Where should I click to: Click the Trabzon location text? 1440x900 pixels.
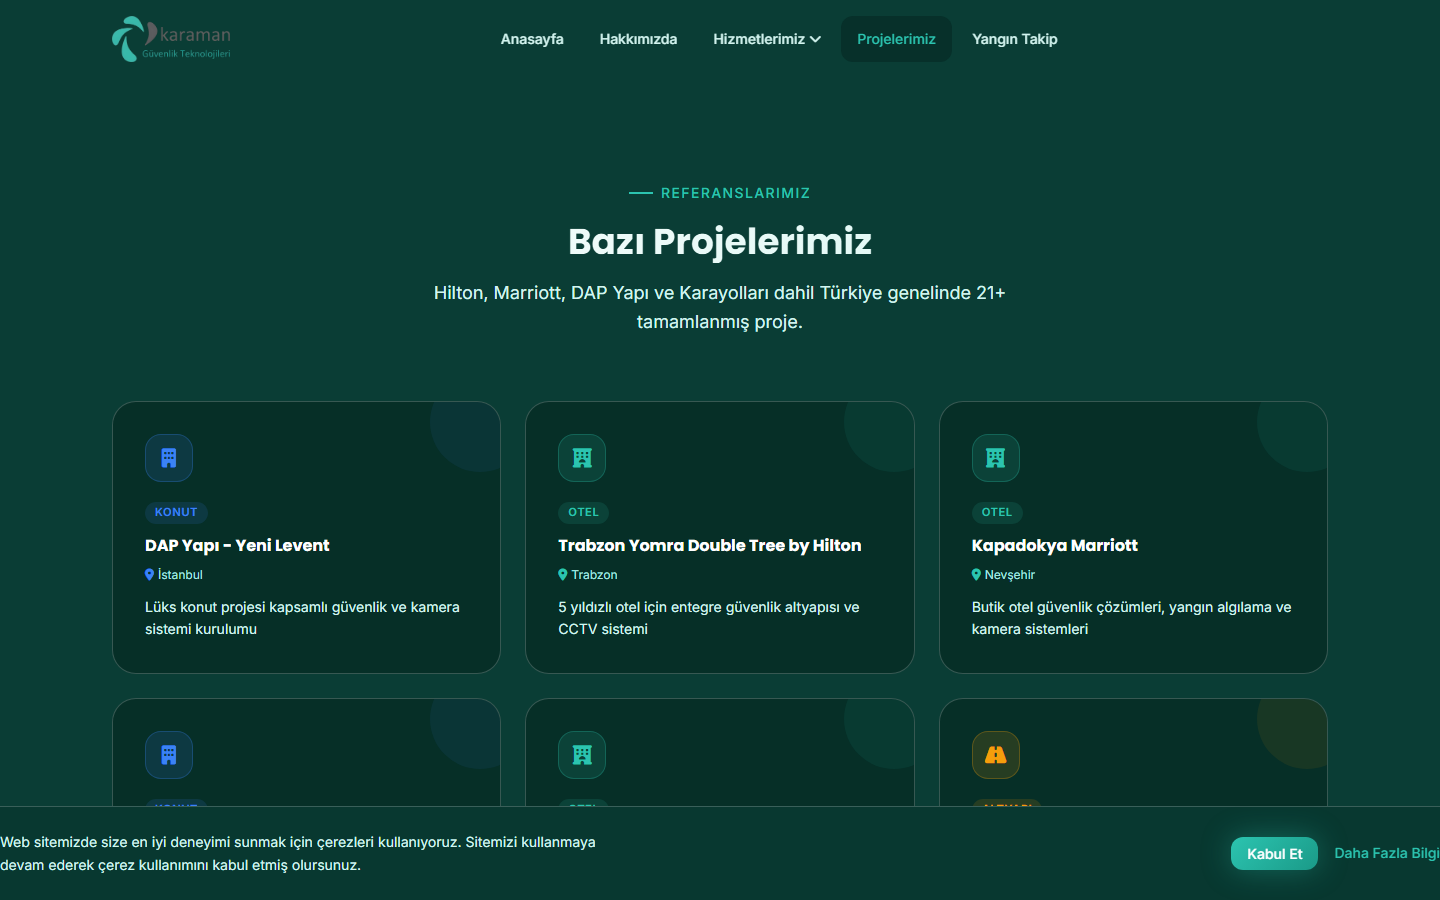(594, 575)
